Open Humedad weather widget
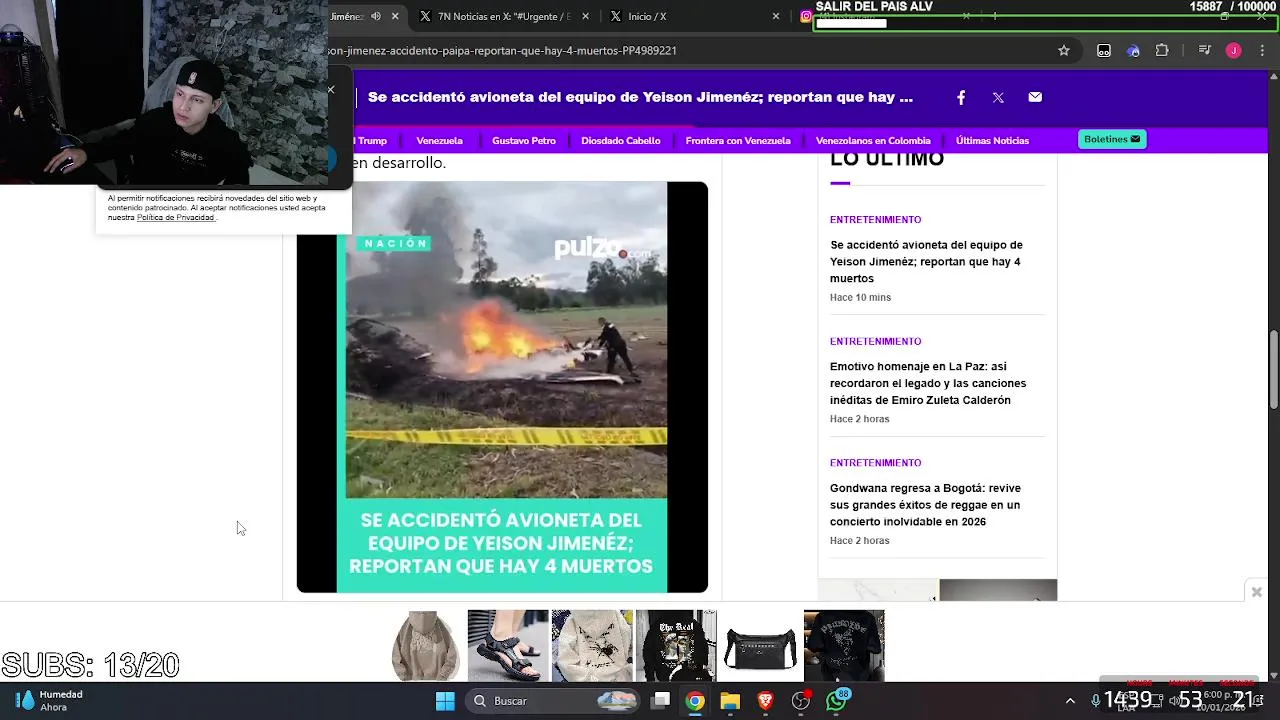This screenshot has height=720, width=1280. (x=50, y=701)
